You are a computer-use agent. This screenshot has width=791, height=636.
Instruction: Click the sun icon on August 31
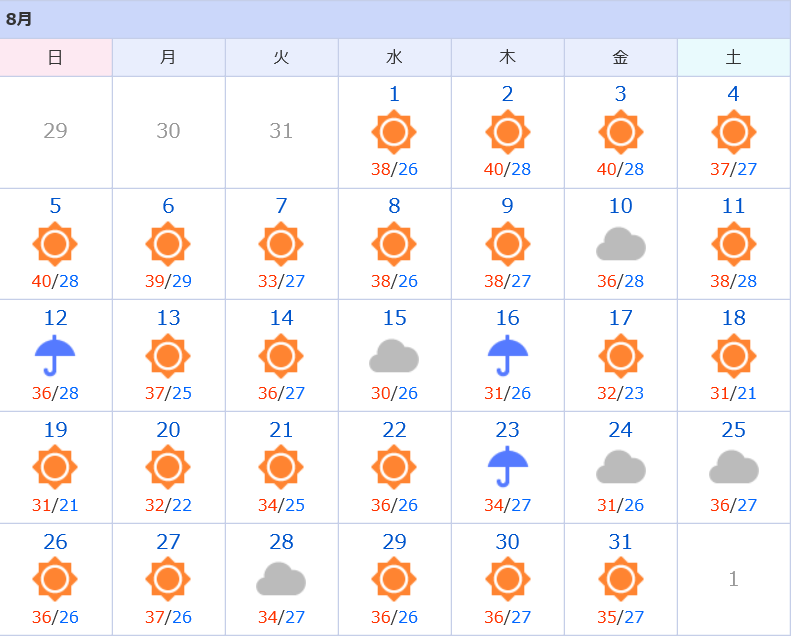620,579
